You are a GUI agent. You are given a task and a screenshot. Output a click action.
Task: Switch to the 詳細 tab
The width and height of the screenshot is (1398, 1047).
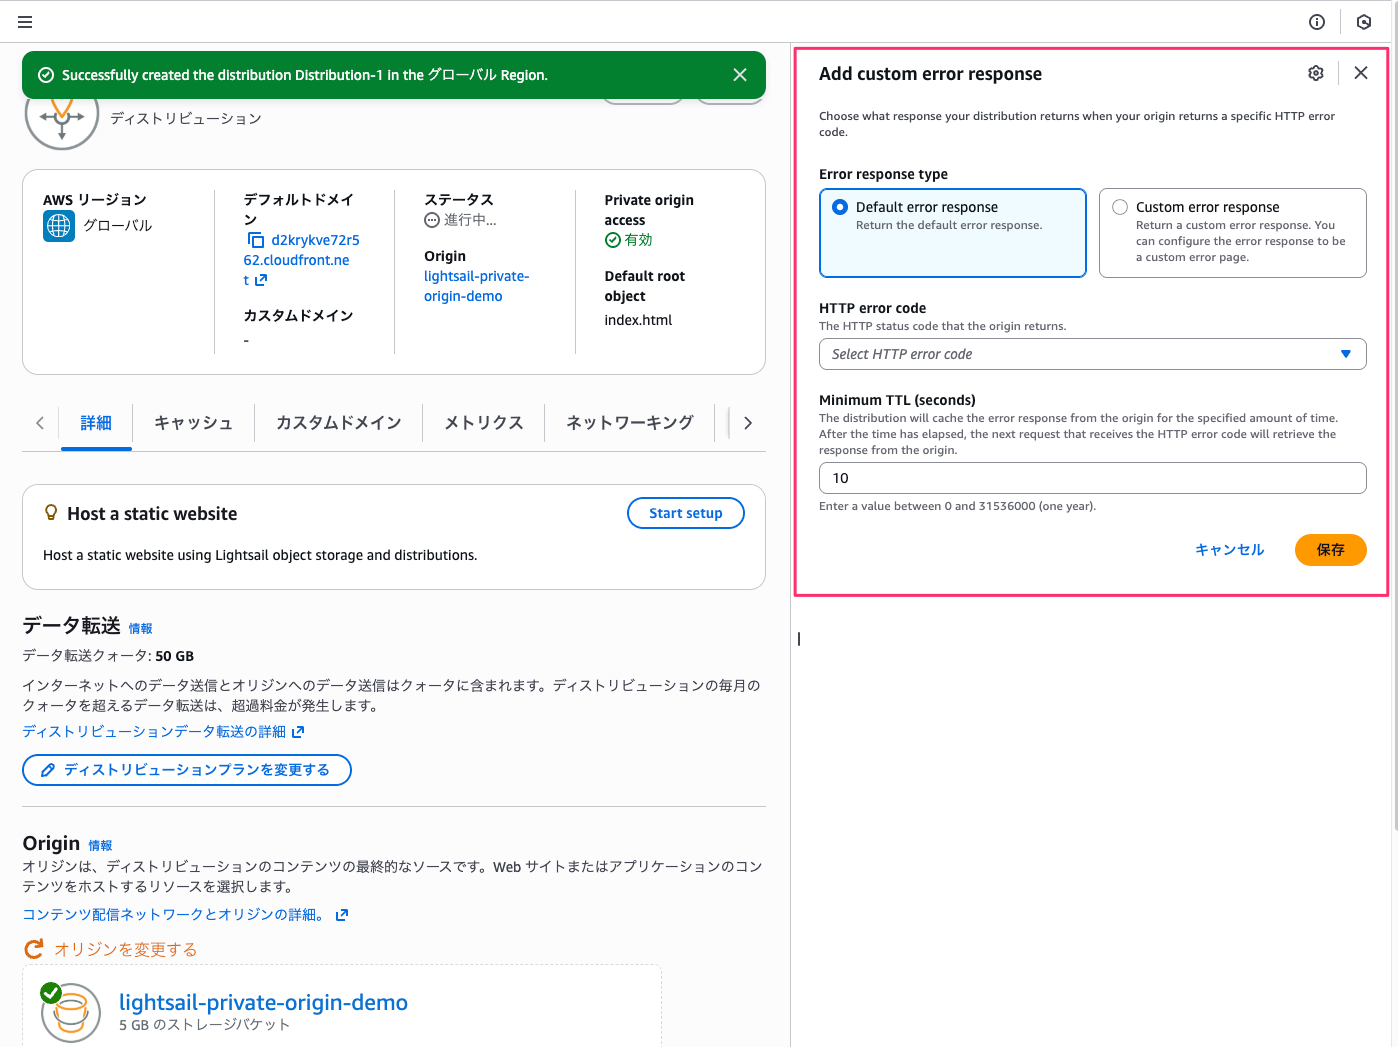click(x=96, y=423)
